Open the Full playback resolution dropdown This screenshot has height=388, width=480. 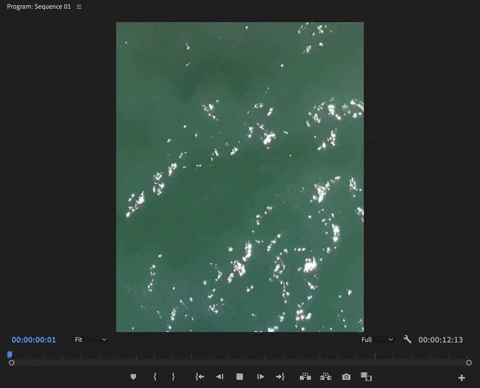(x=377, y=340)
